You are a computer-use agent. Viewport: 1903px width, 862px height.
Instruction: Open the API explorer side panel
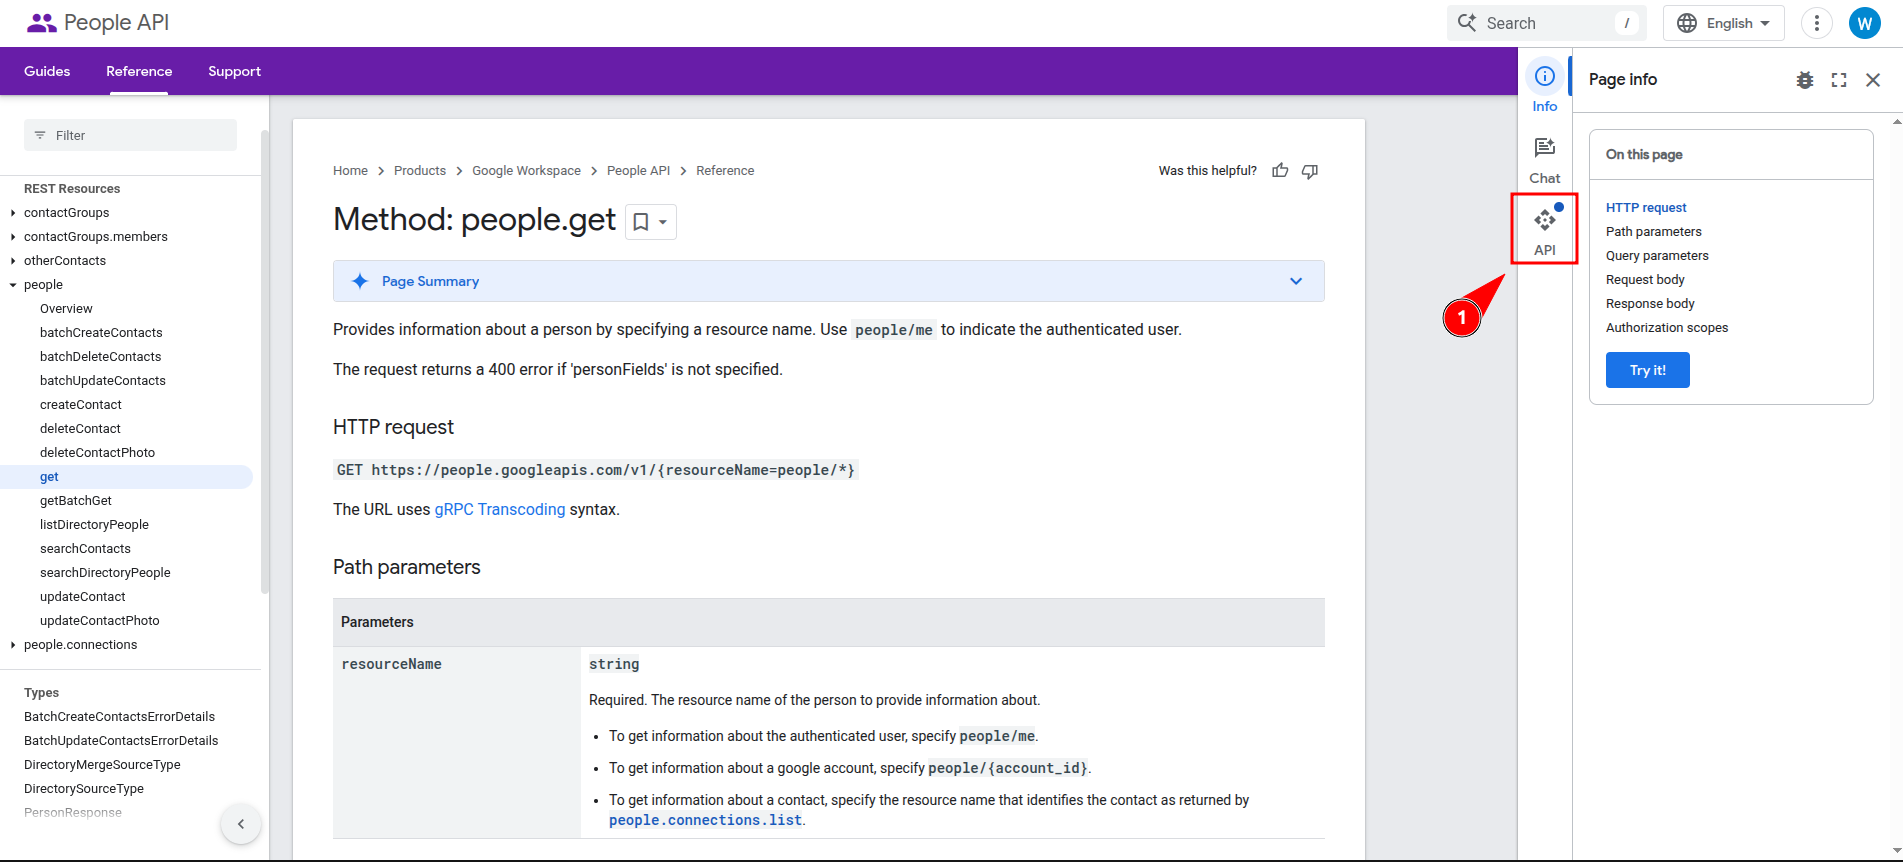[x=1544, y=229]
